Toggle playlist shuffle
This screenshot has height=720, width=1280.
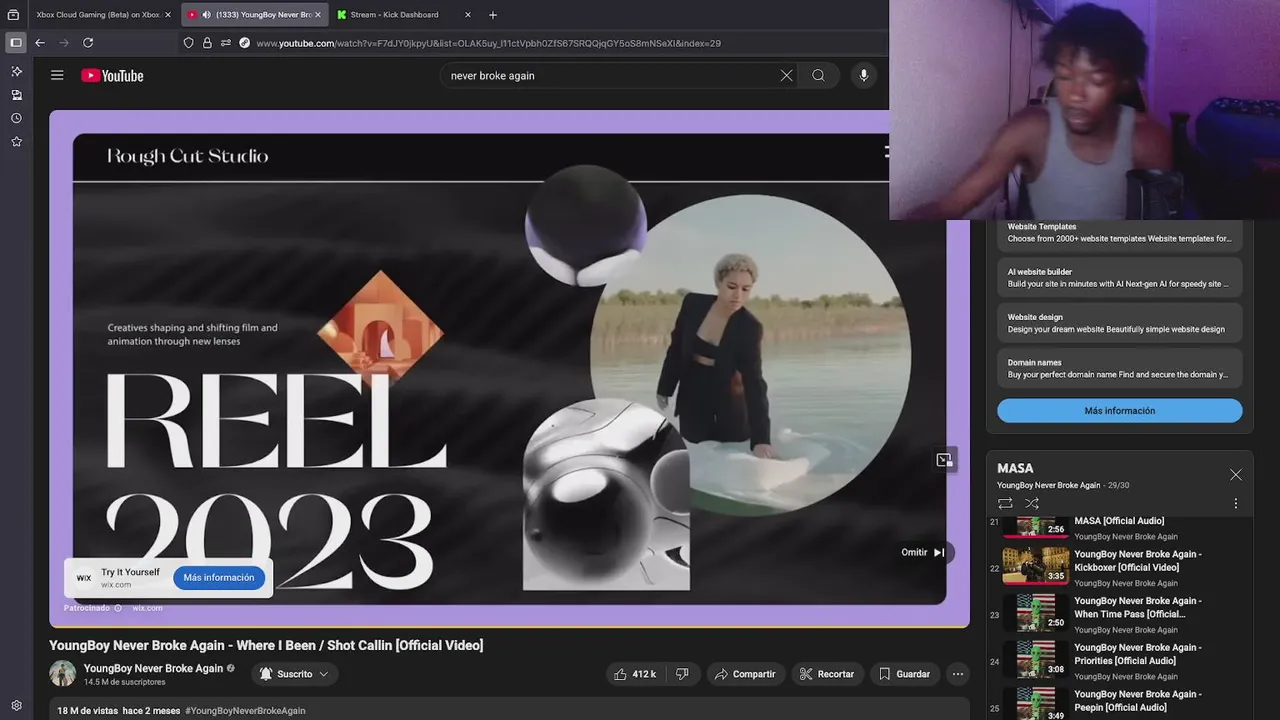click(1032, 503)
